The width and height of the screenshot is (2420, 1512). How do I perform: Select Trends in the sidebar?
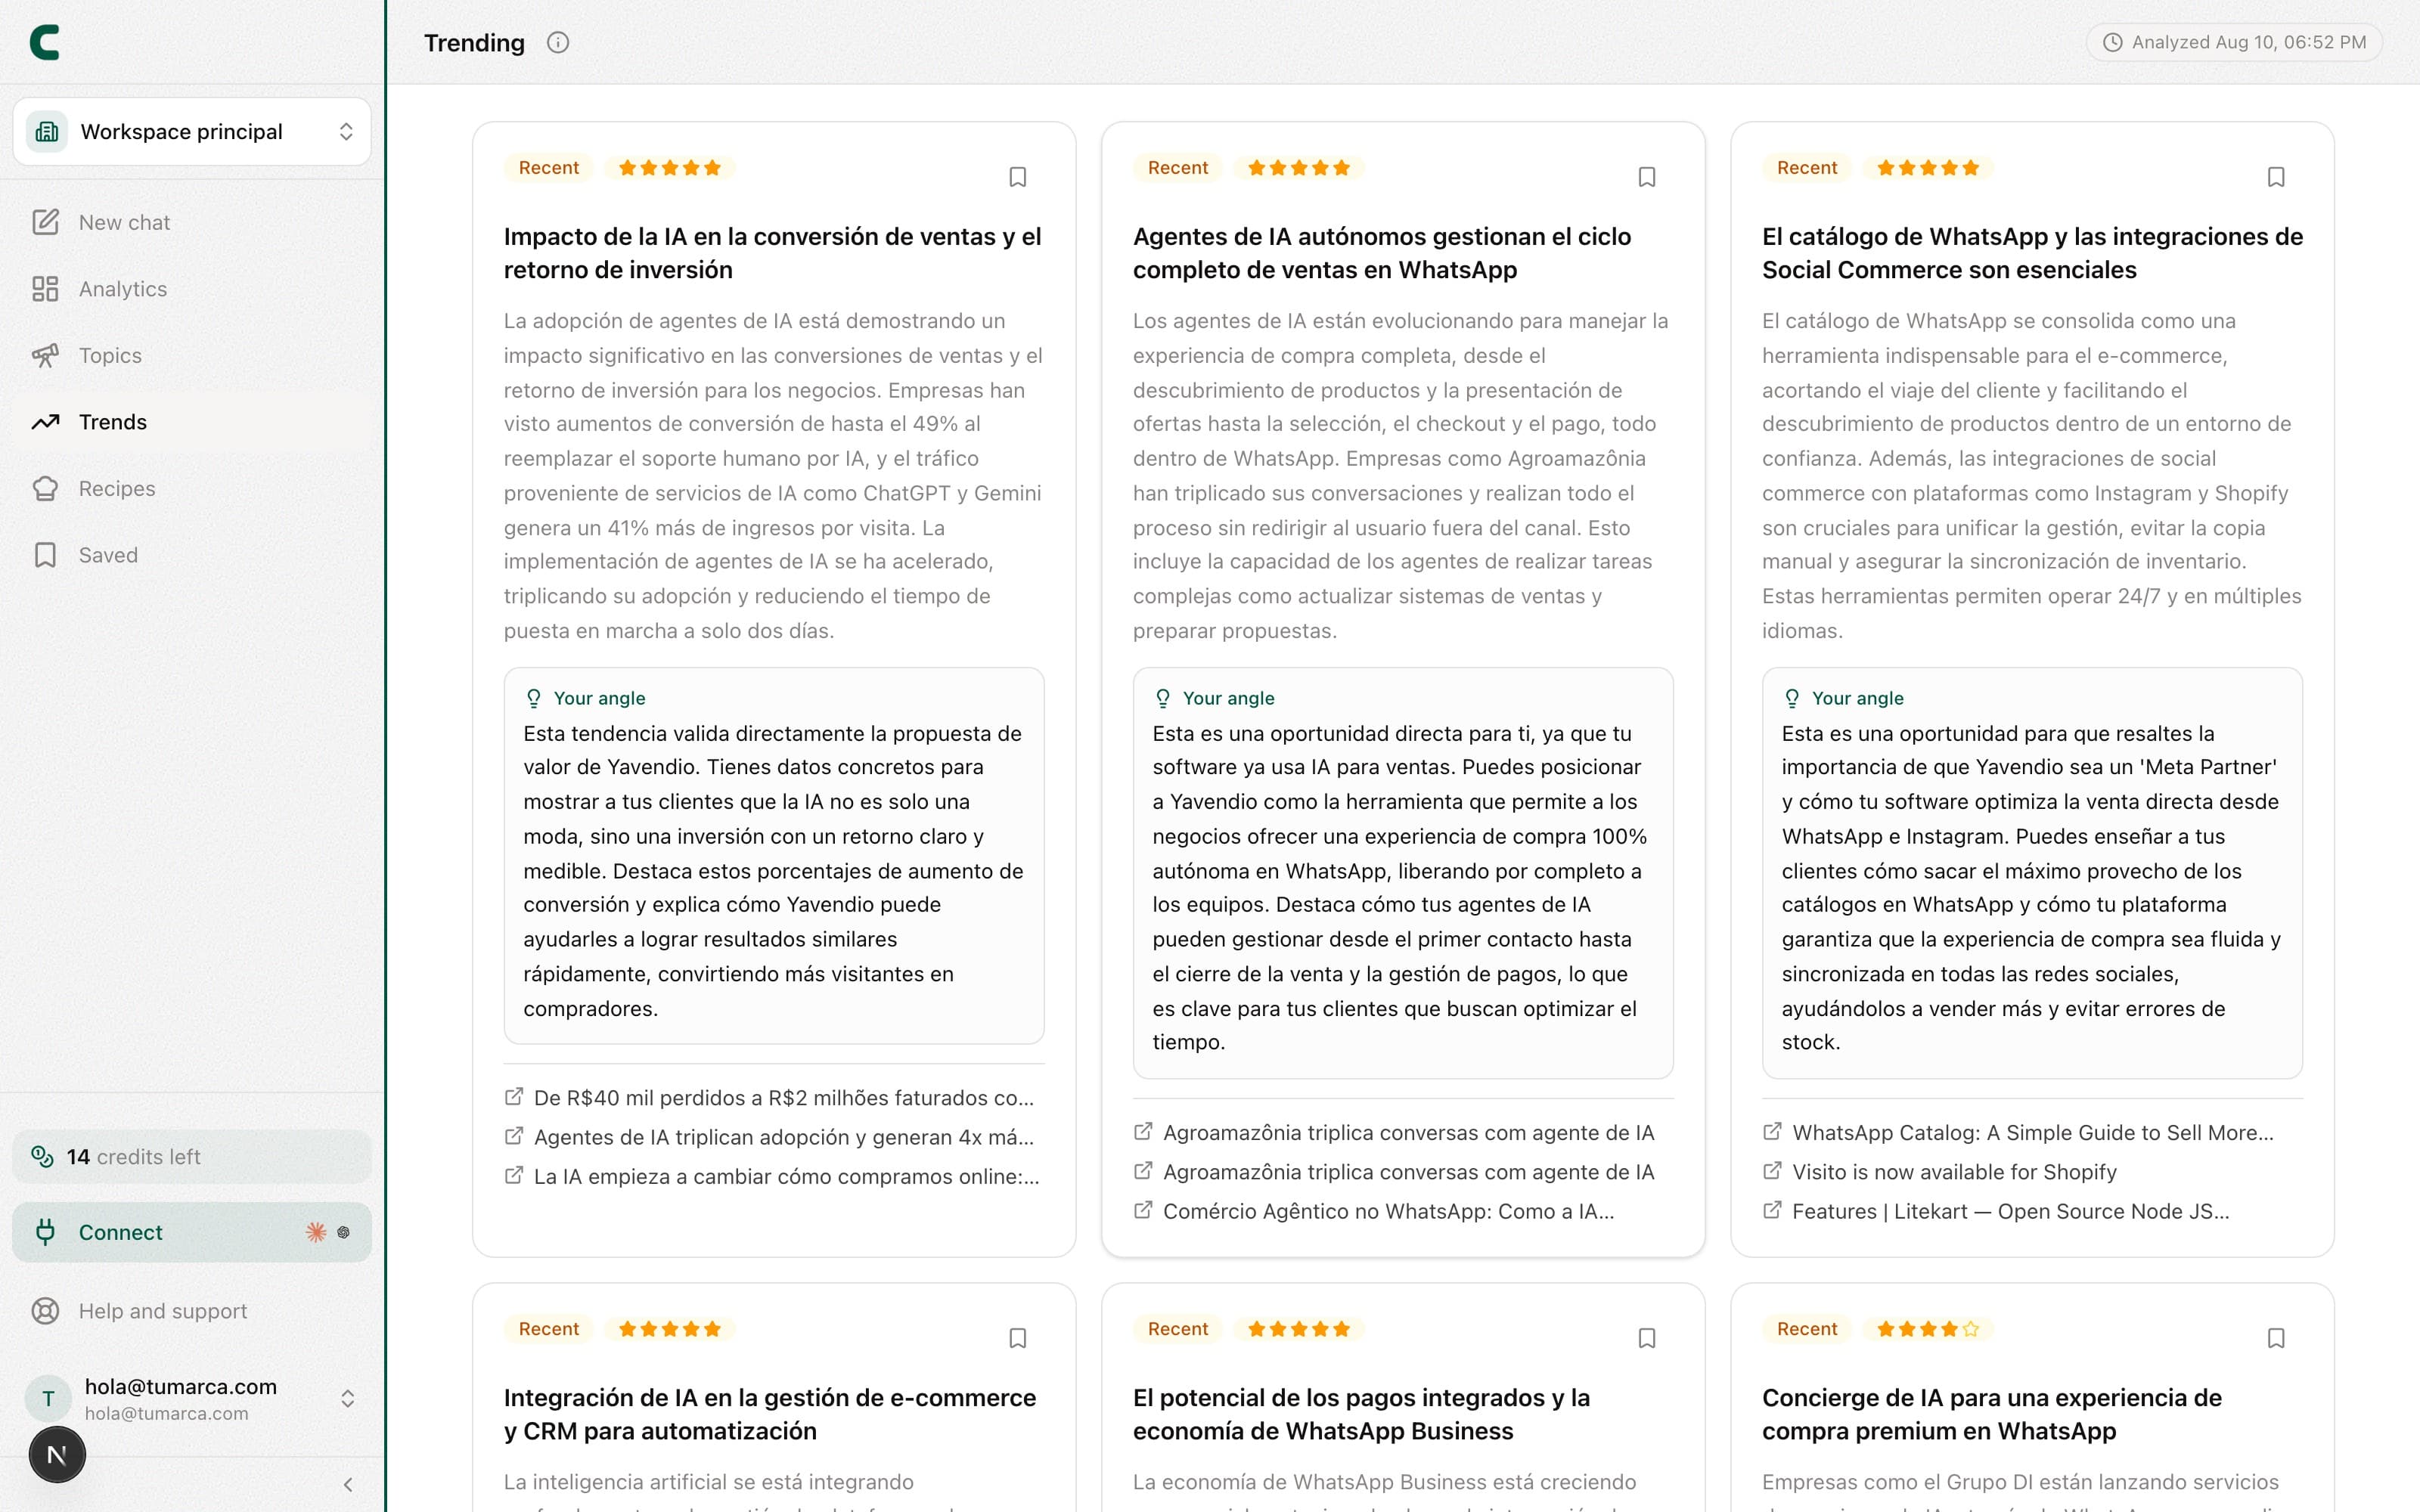192,422
